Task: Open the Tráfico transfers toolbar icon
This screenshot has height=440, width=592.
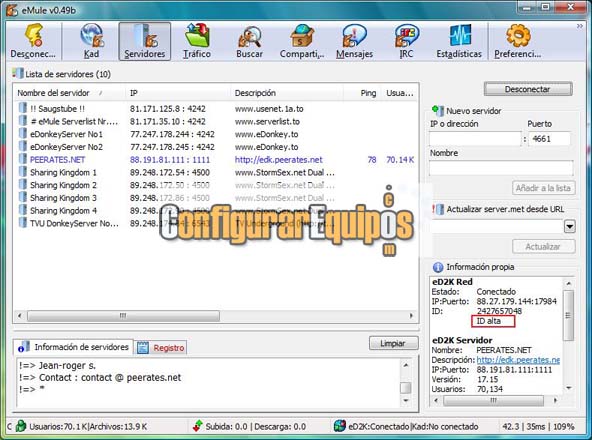Action: point(197,35)
